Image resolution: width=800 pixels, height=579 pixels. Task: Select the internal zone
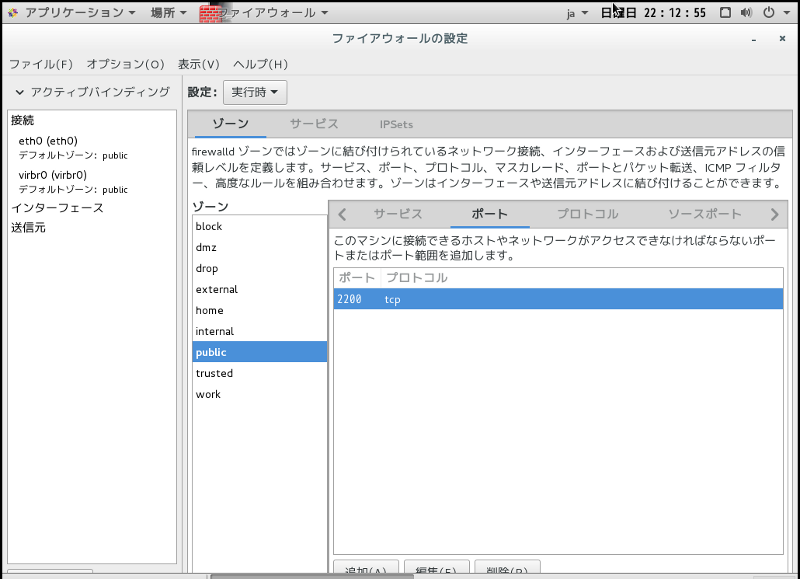pyautogui.click(x=259, y=331)
